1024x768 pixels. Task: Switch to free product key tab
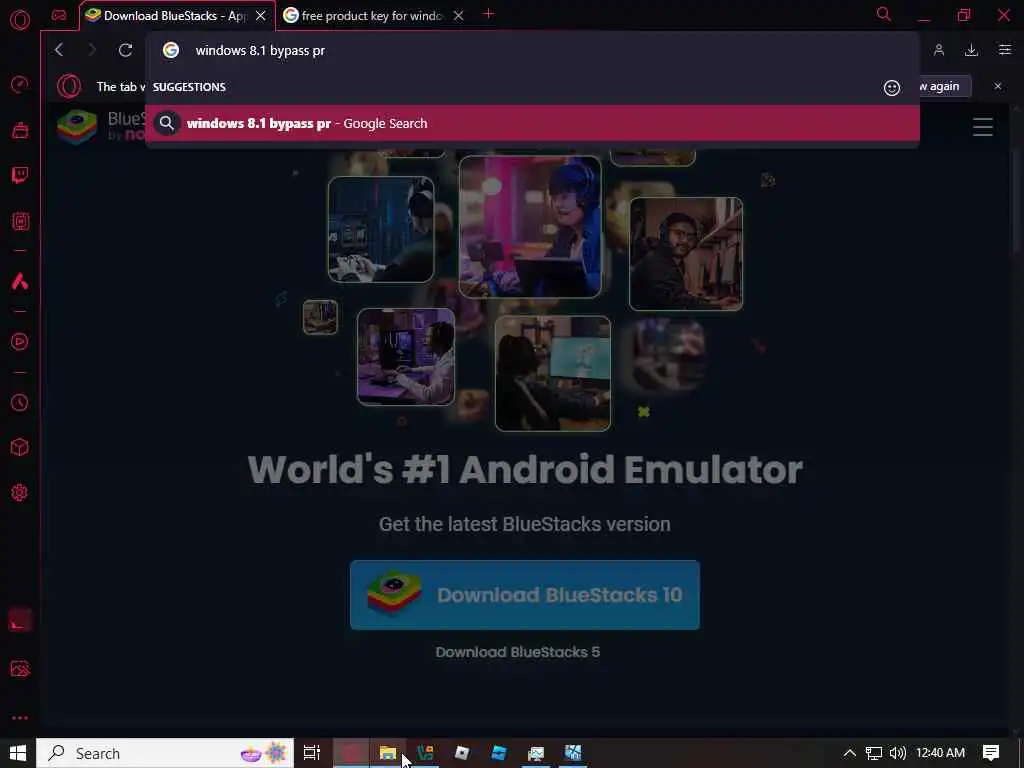click(372, 16)
